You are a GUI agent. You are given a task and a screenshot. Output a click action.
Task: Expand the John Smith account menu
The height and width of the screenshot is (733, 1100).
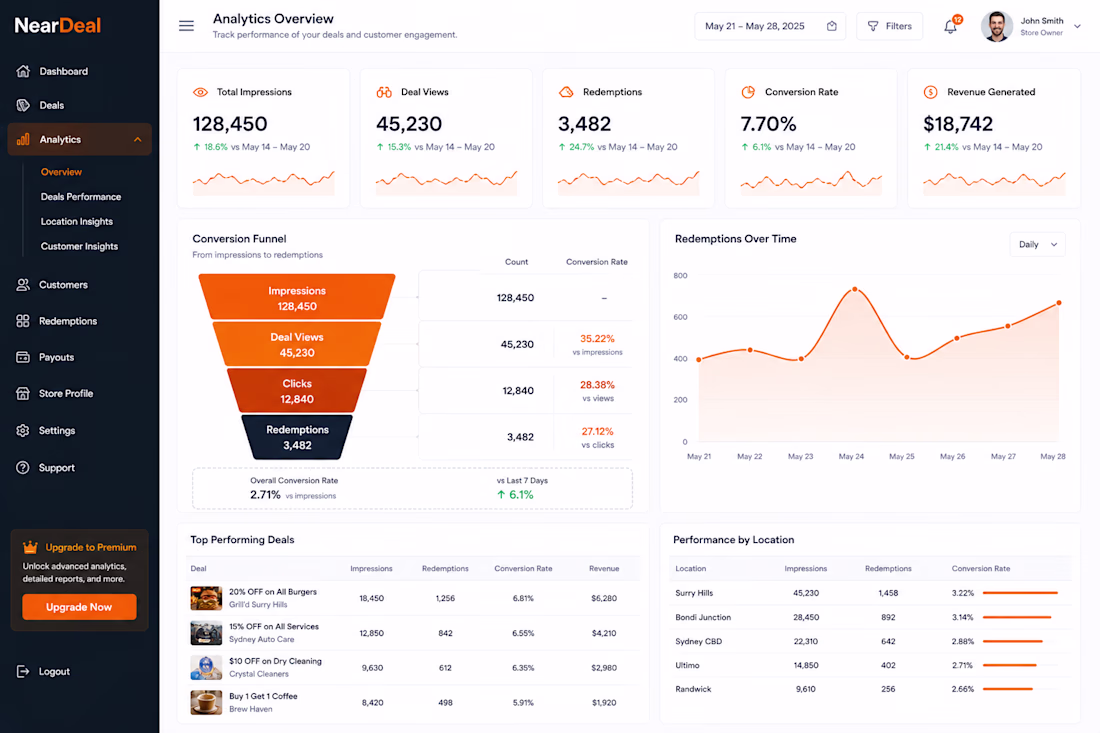point(1078,26)
